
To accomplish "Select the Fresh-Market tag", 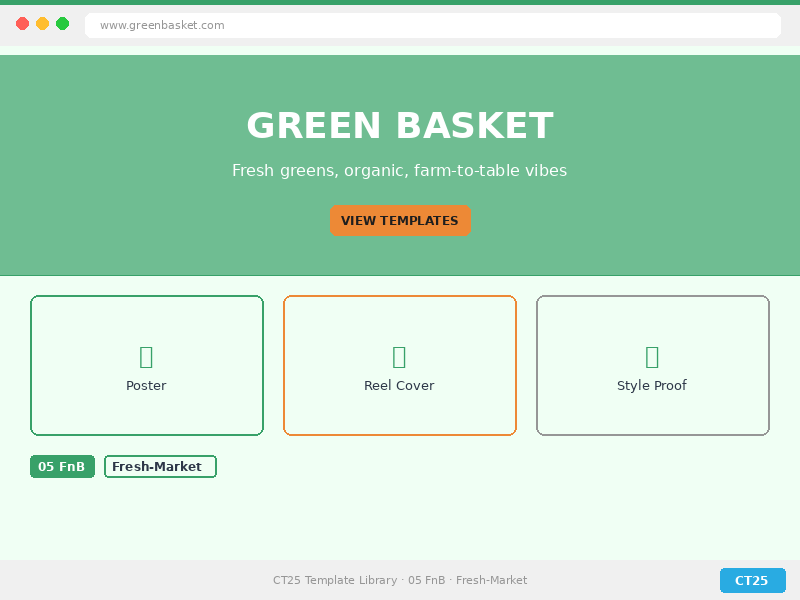I will pyautogui.click(x=160, y=467).
